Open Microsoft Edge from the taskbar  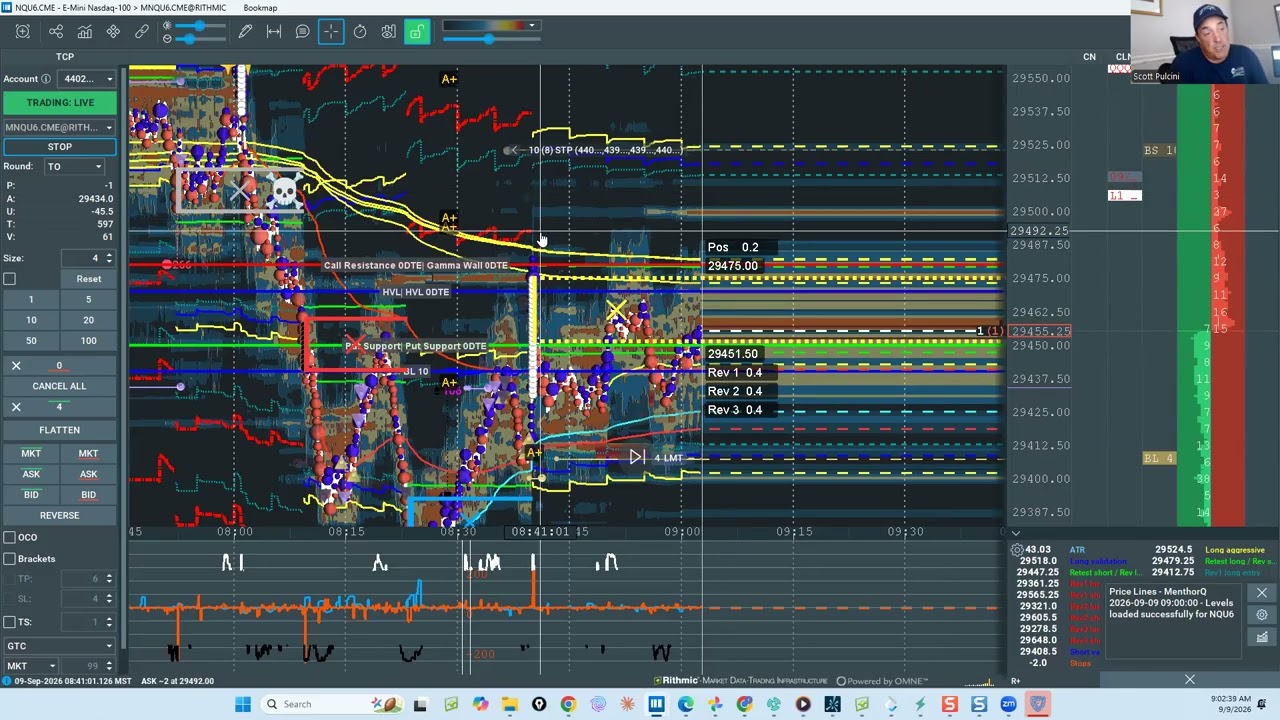tap(686, 704)
